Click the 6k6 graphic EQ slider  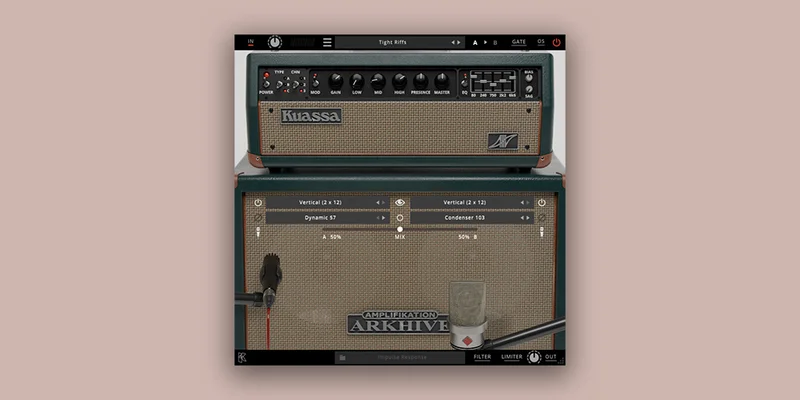pos(512,77)
